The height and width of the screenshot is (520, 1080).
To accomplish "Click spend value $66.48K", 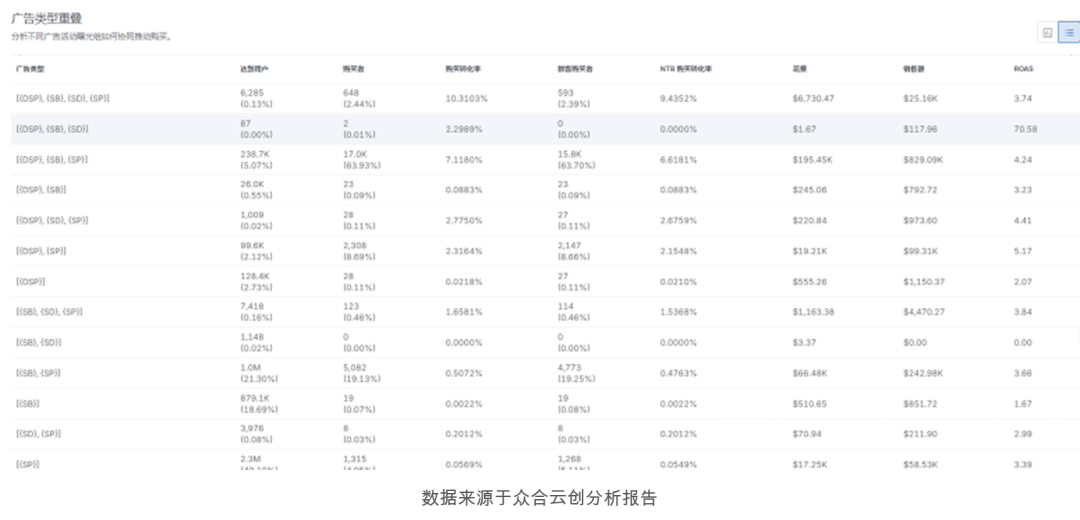I will tap(810, 373).
